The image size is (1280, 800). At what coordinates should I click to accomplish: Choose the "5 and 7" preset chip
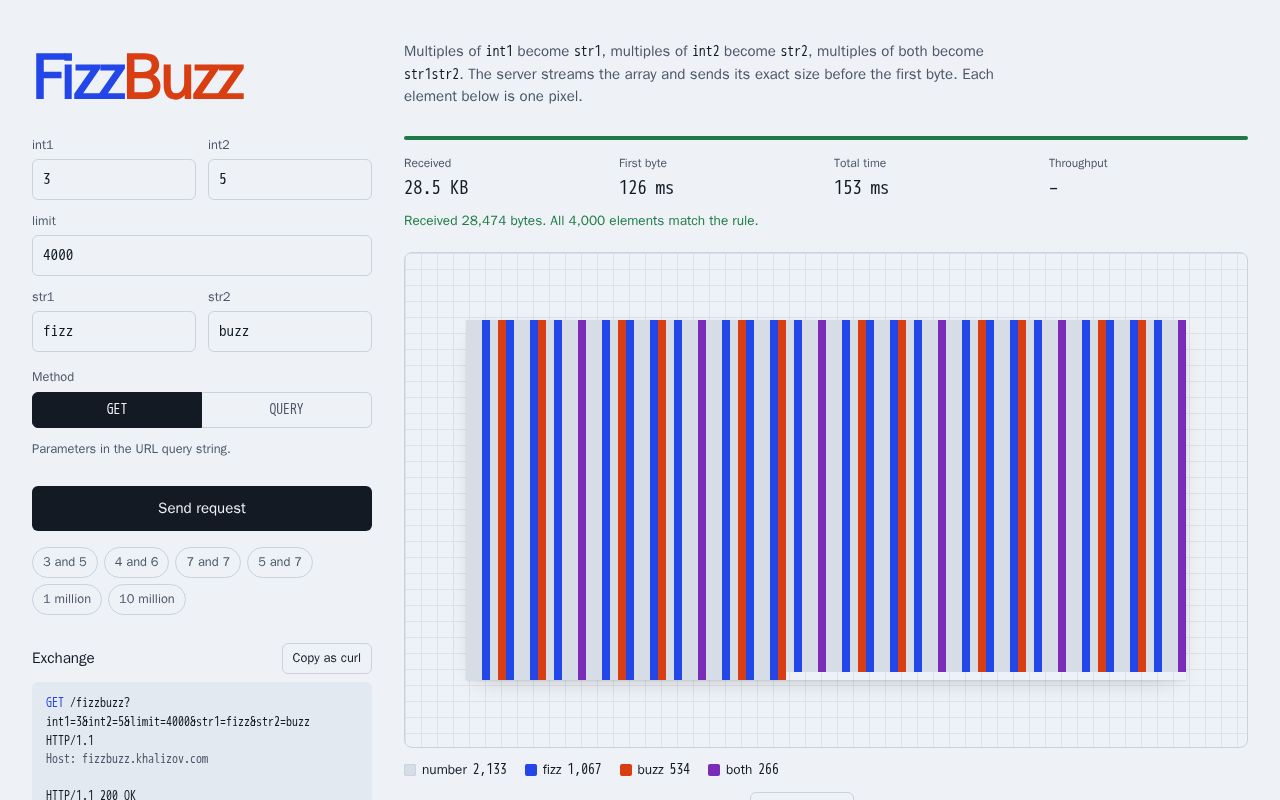[x=280, y=562]
